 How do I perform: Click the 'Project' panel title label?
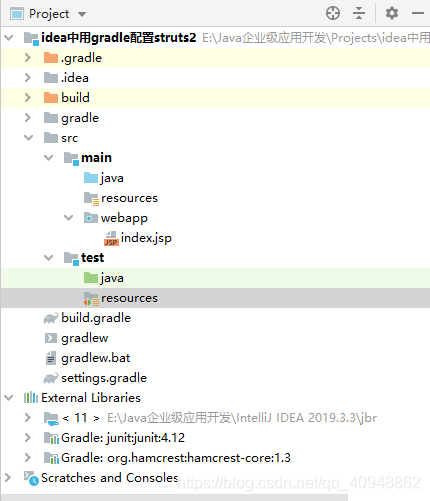(49, 14)
